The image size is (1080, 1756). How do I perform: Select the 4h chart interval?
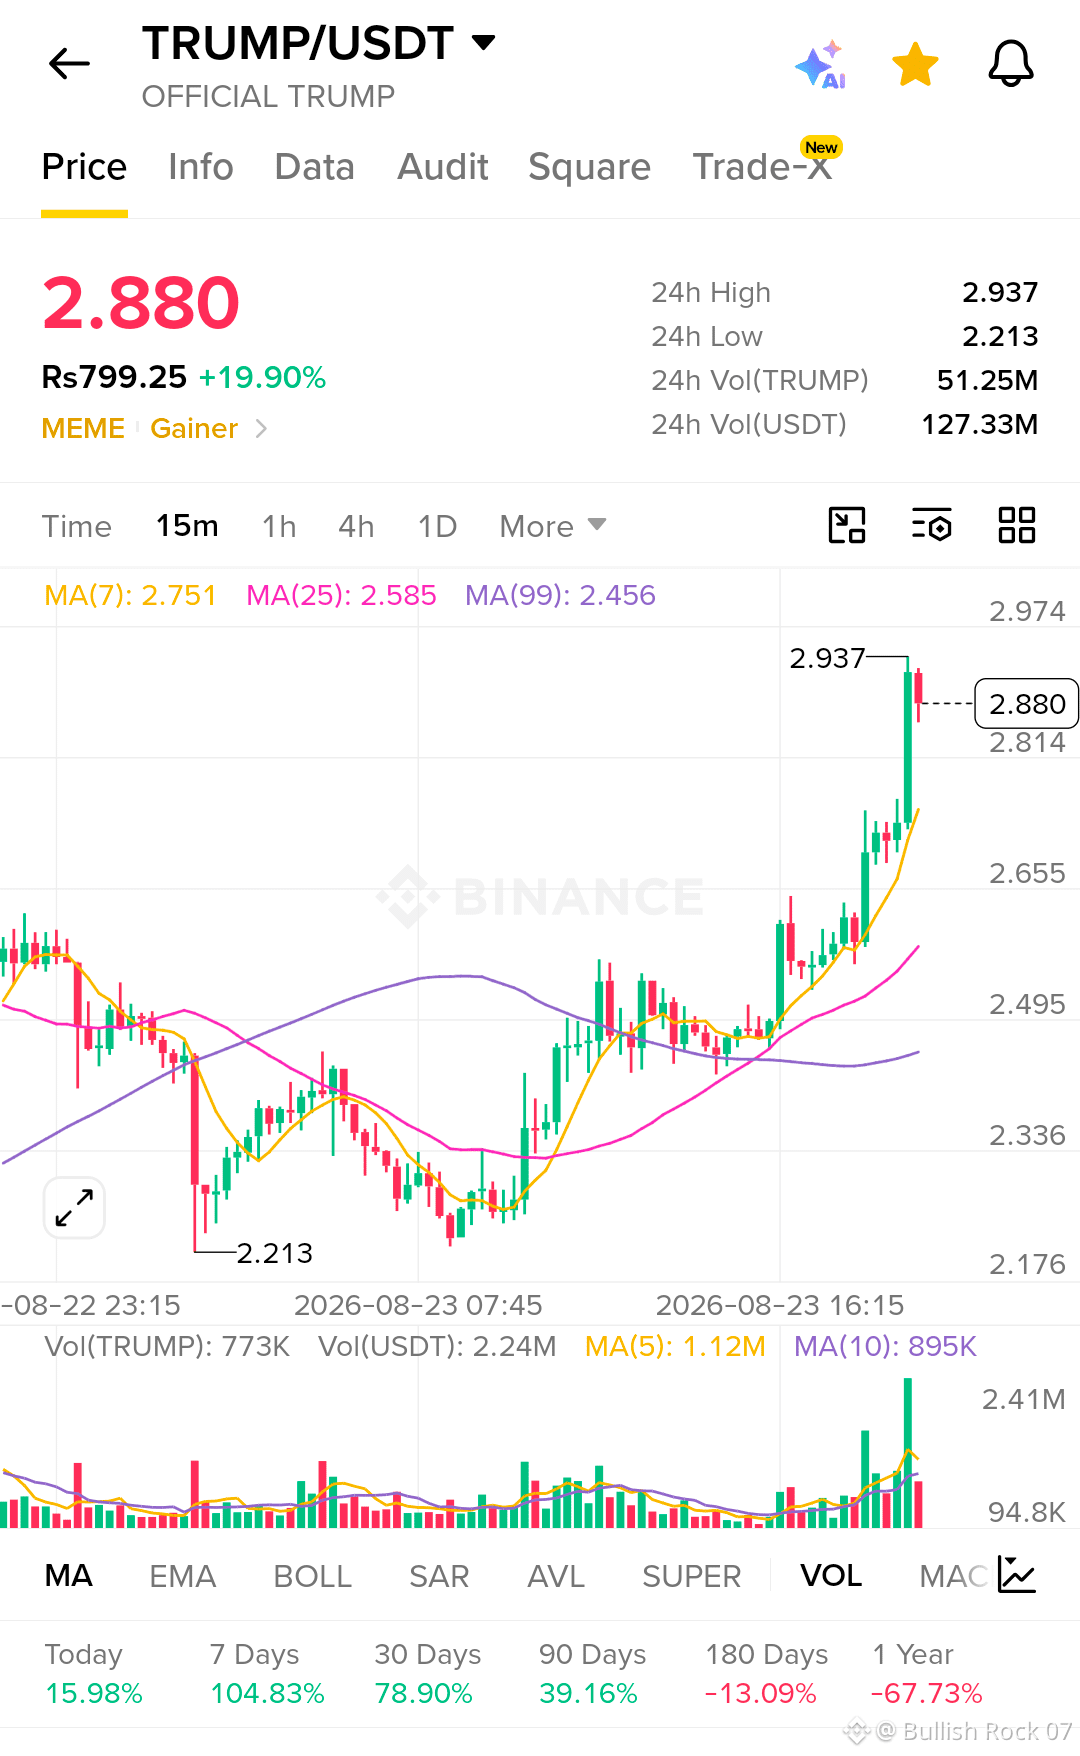pos(356,526)
